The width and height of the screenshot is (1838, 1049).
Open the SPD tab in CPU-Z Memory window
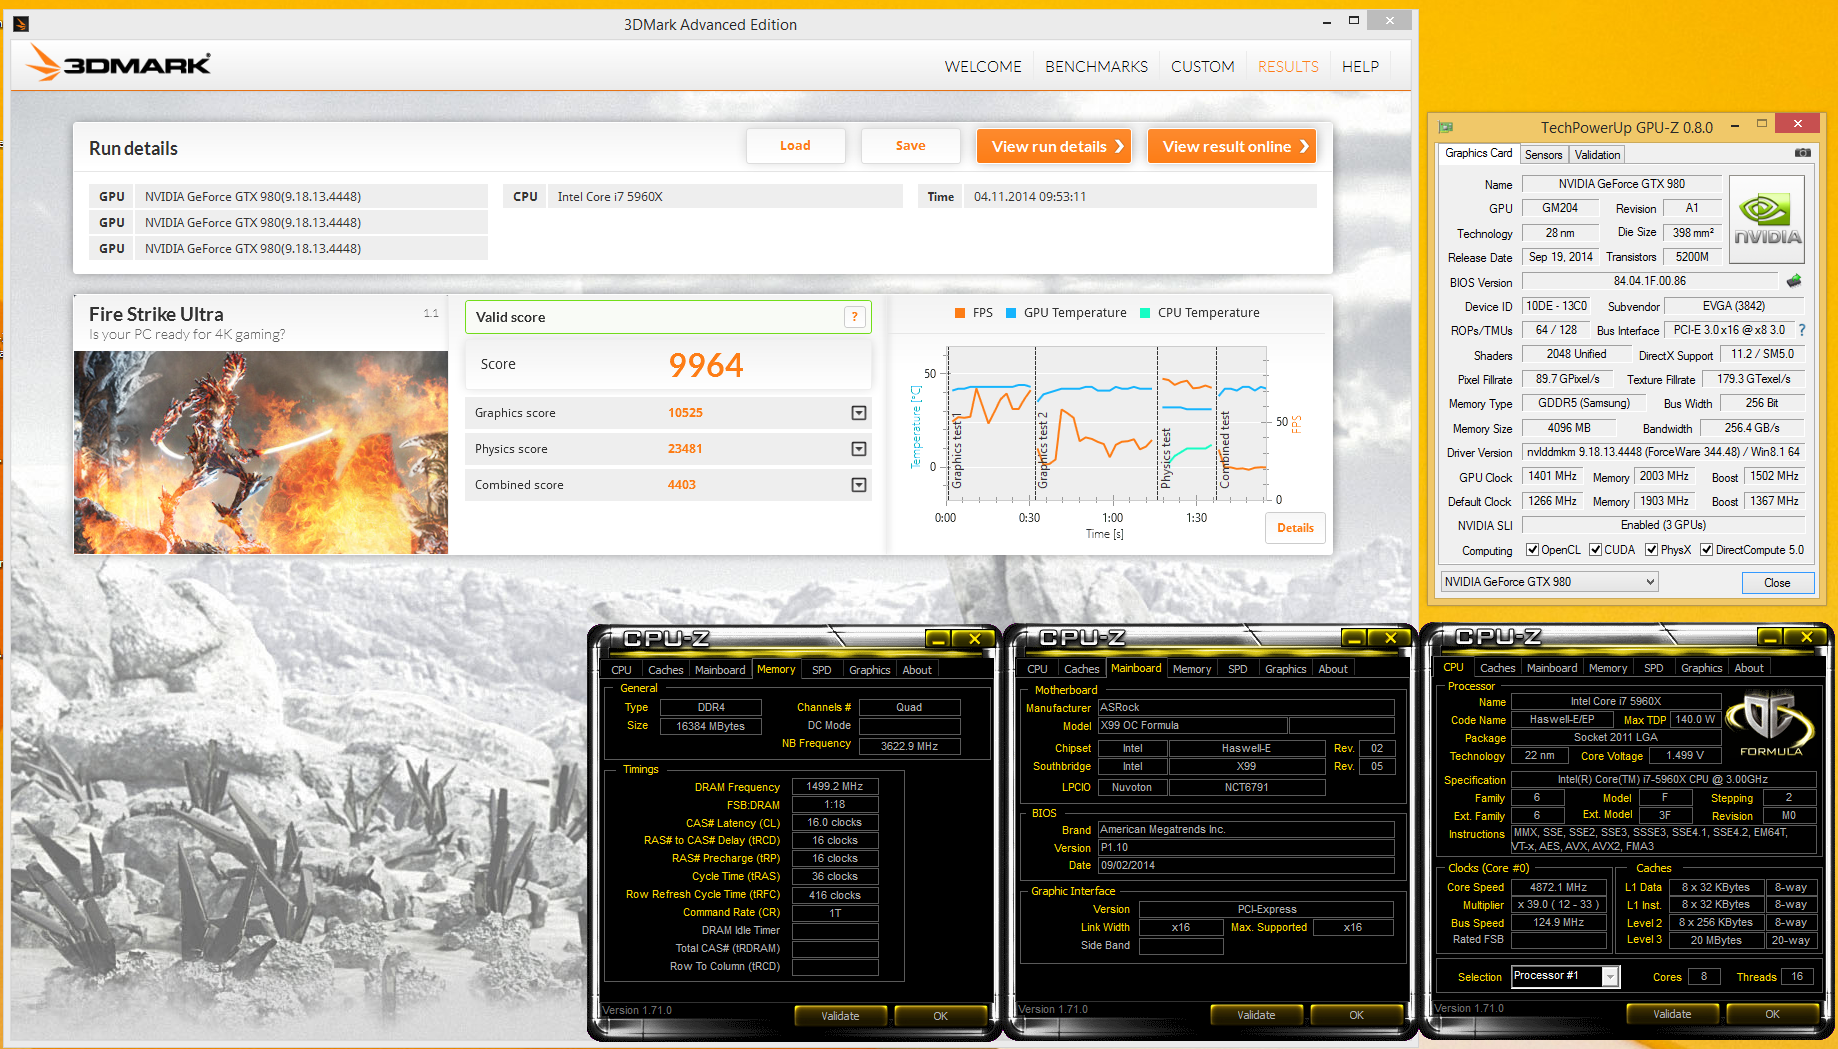tap(821, 670)
